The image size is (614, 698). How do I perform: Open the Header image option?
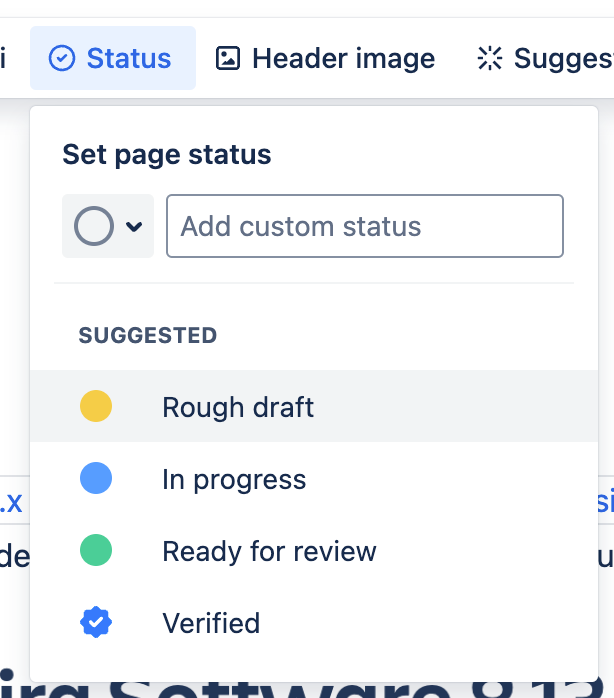click(343, 59)
